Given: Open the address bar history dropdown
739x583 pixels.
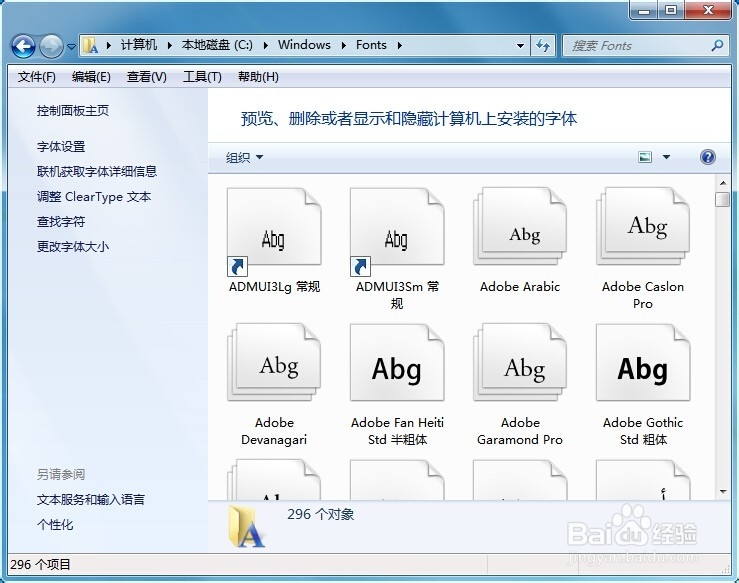Looking at the screenshot, I should pyautogui.click(x=520, y=46).
